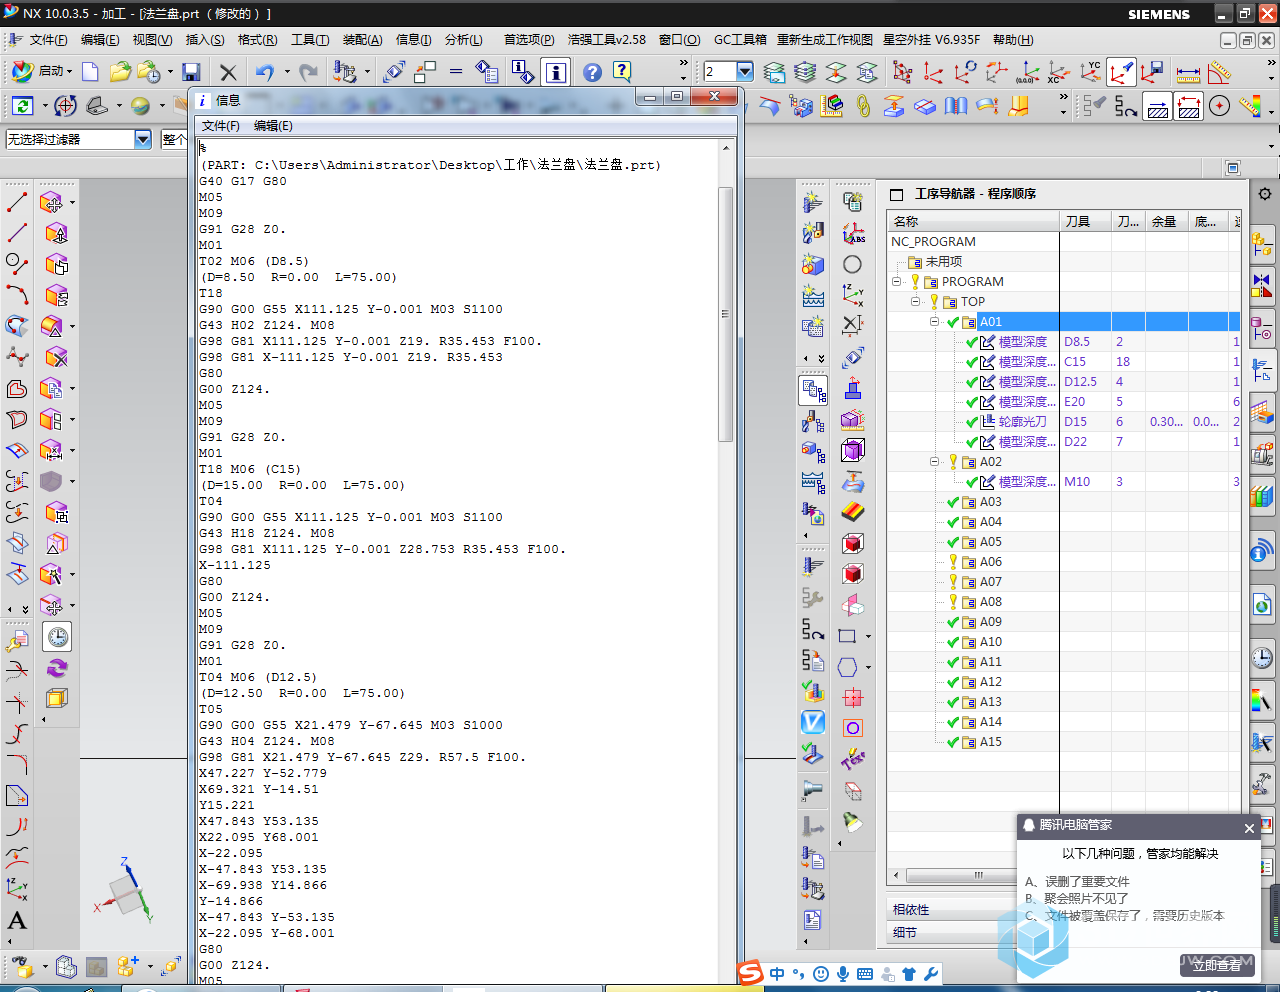The width and height of the screenshot is (1280, 992).
Task: Click the navigator horizontal scrollbar thumb
Action: pyautogui.click(x=978, y=875)
